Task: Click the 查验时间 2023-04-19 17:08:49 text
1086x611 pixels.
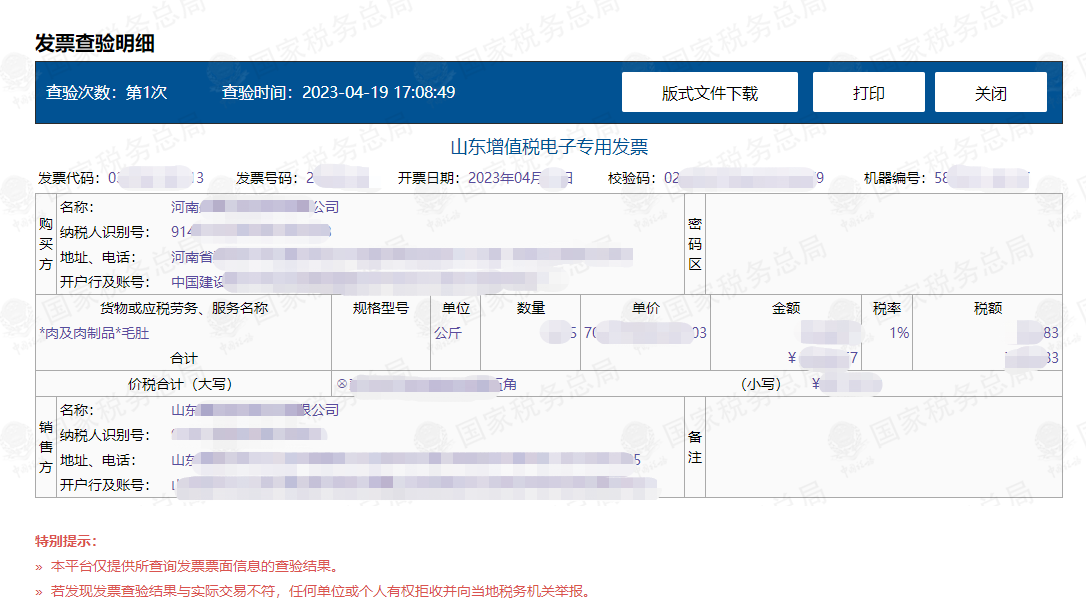Action: 338,92
